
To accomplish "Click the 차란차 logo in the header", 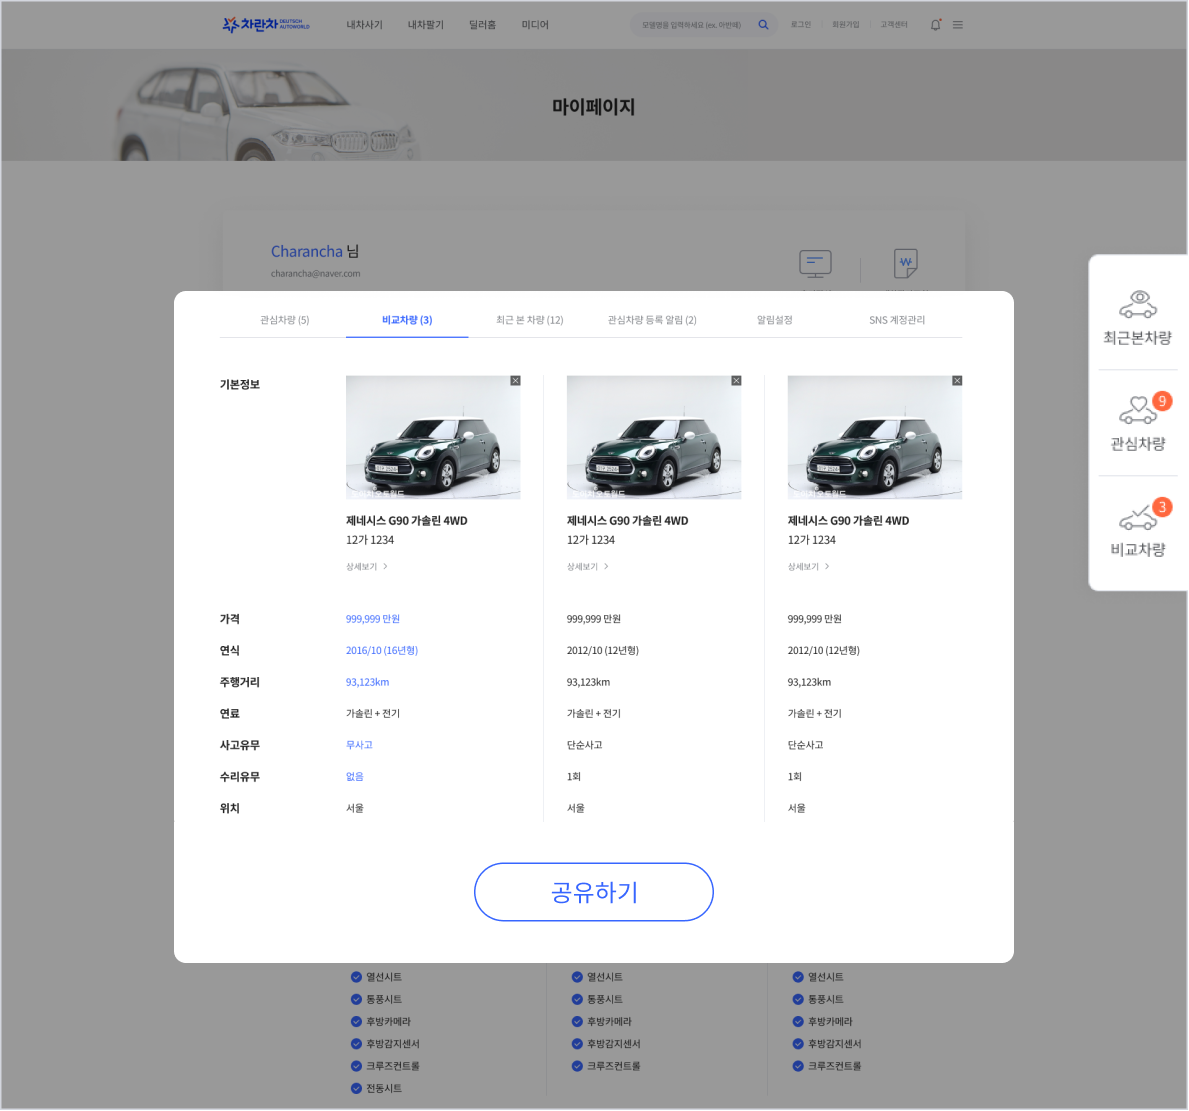I will tap(265, 25).
